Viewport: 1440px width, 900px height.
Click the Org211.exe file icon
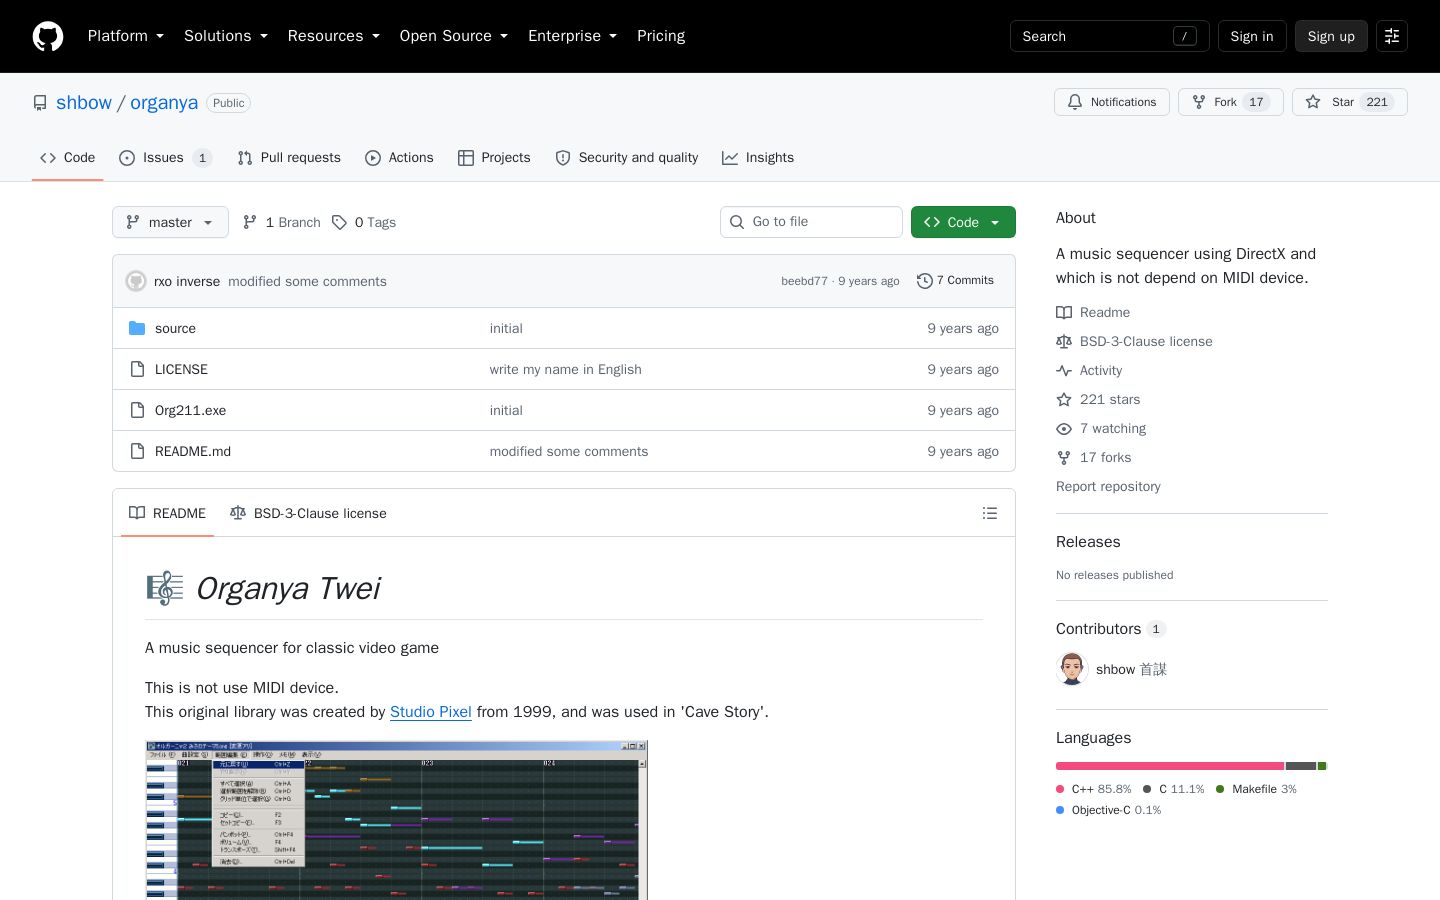click(137, 410)
